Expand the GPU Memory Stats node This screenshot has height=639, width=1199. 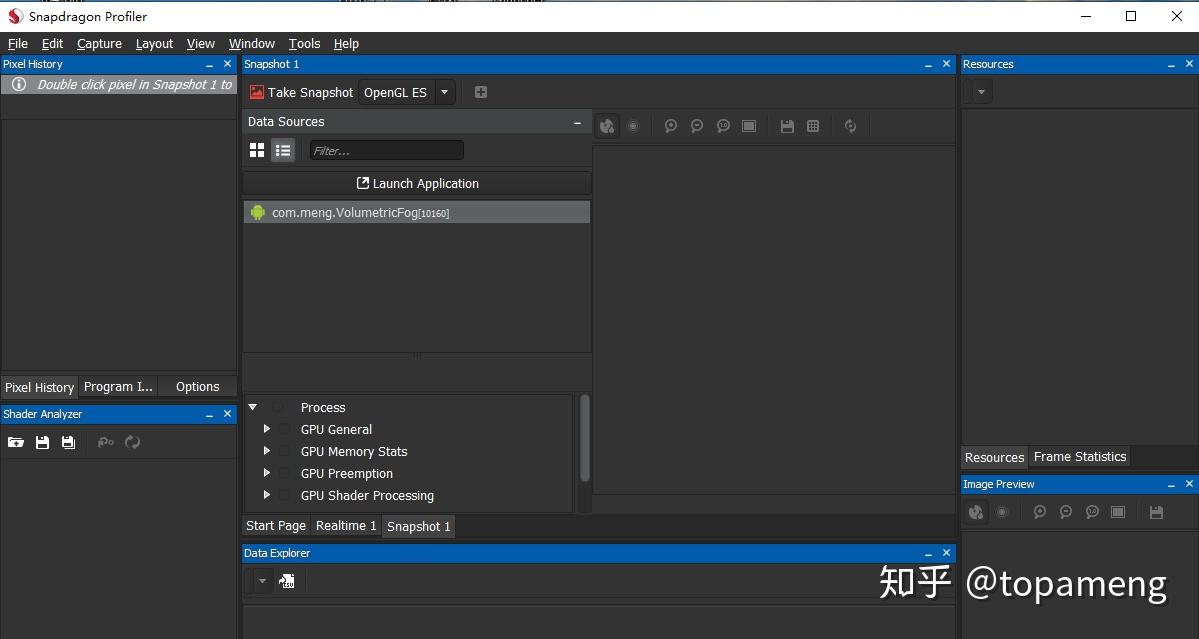267,451
